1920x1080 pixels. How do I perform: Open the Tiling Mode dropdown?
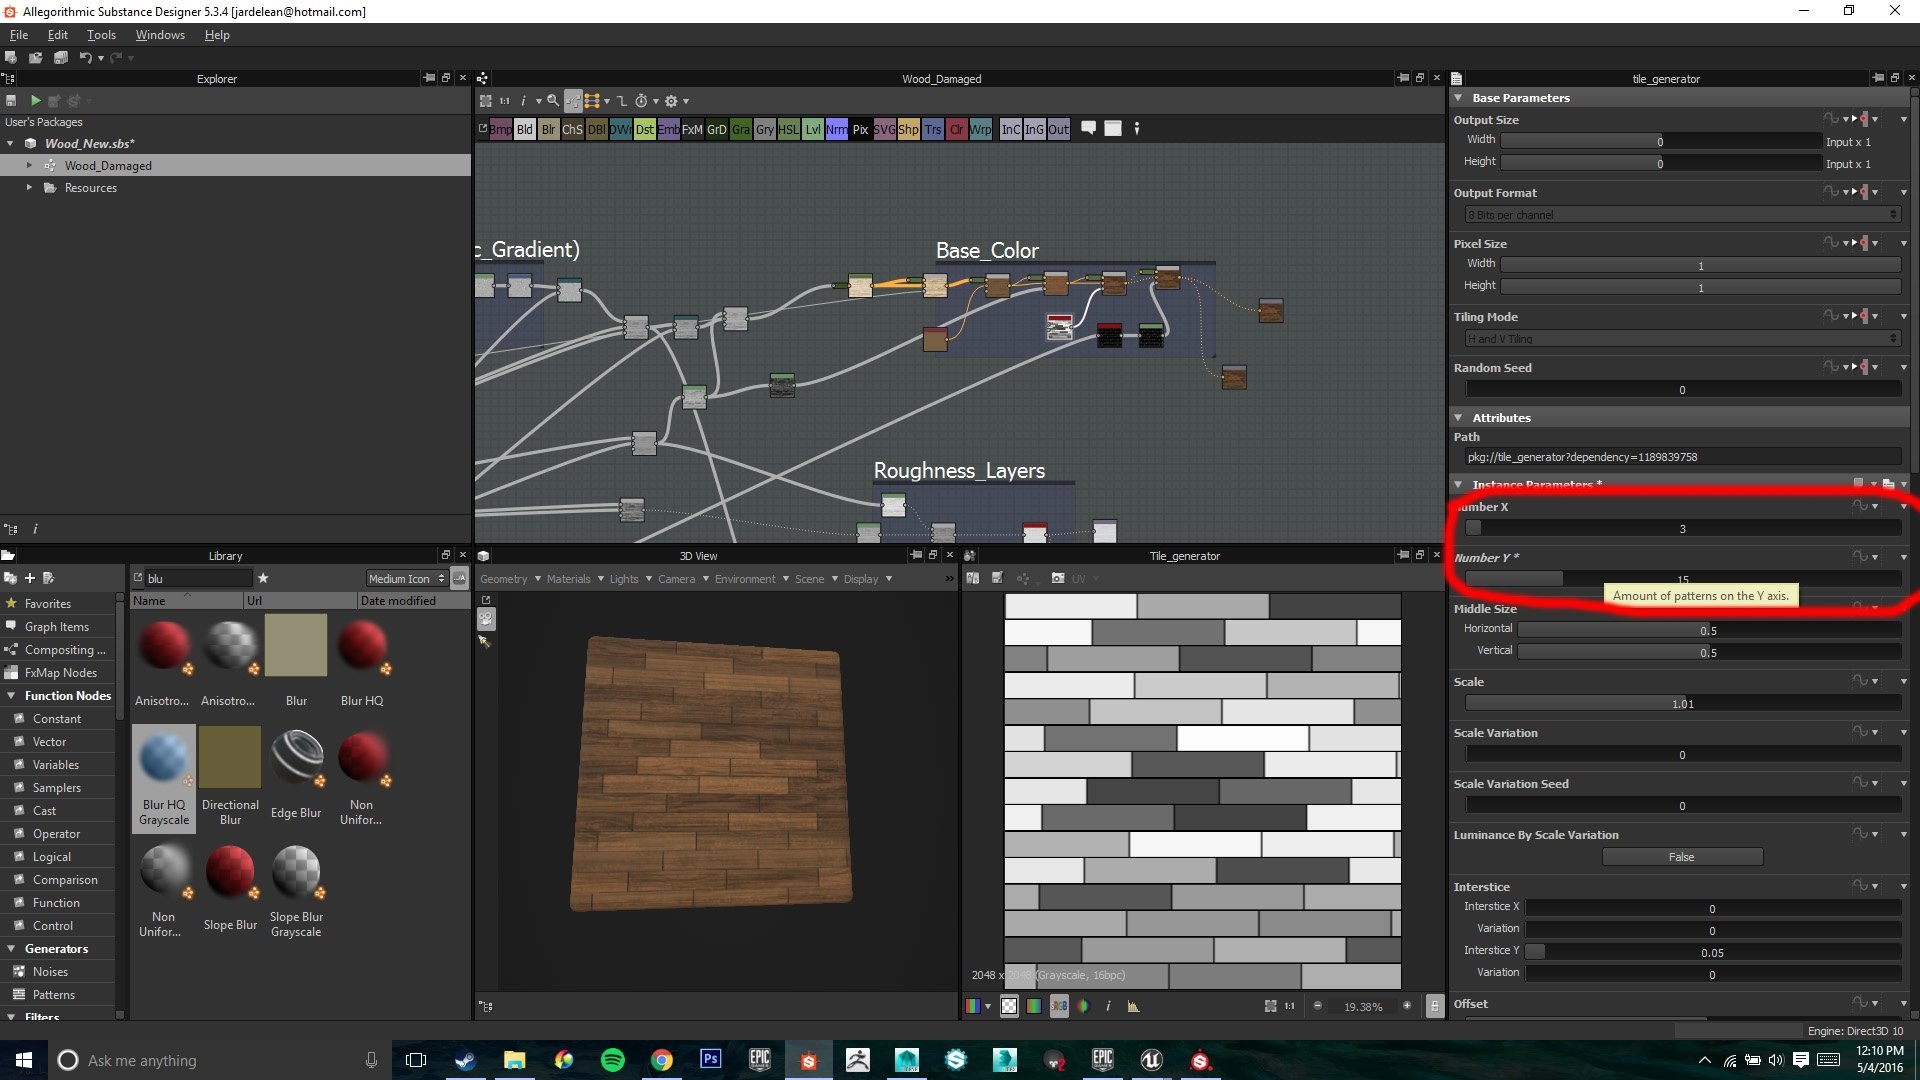pyautogui.click(x=1682, y=339)
